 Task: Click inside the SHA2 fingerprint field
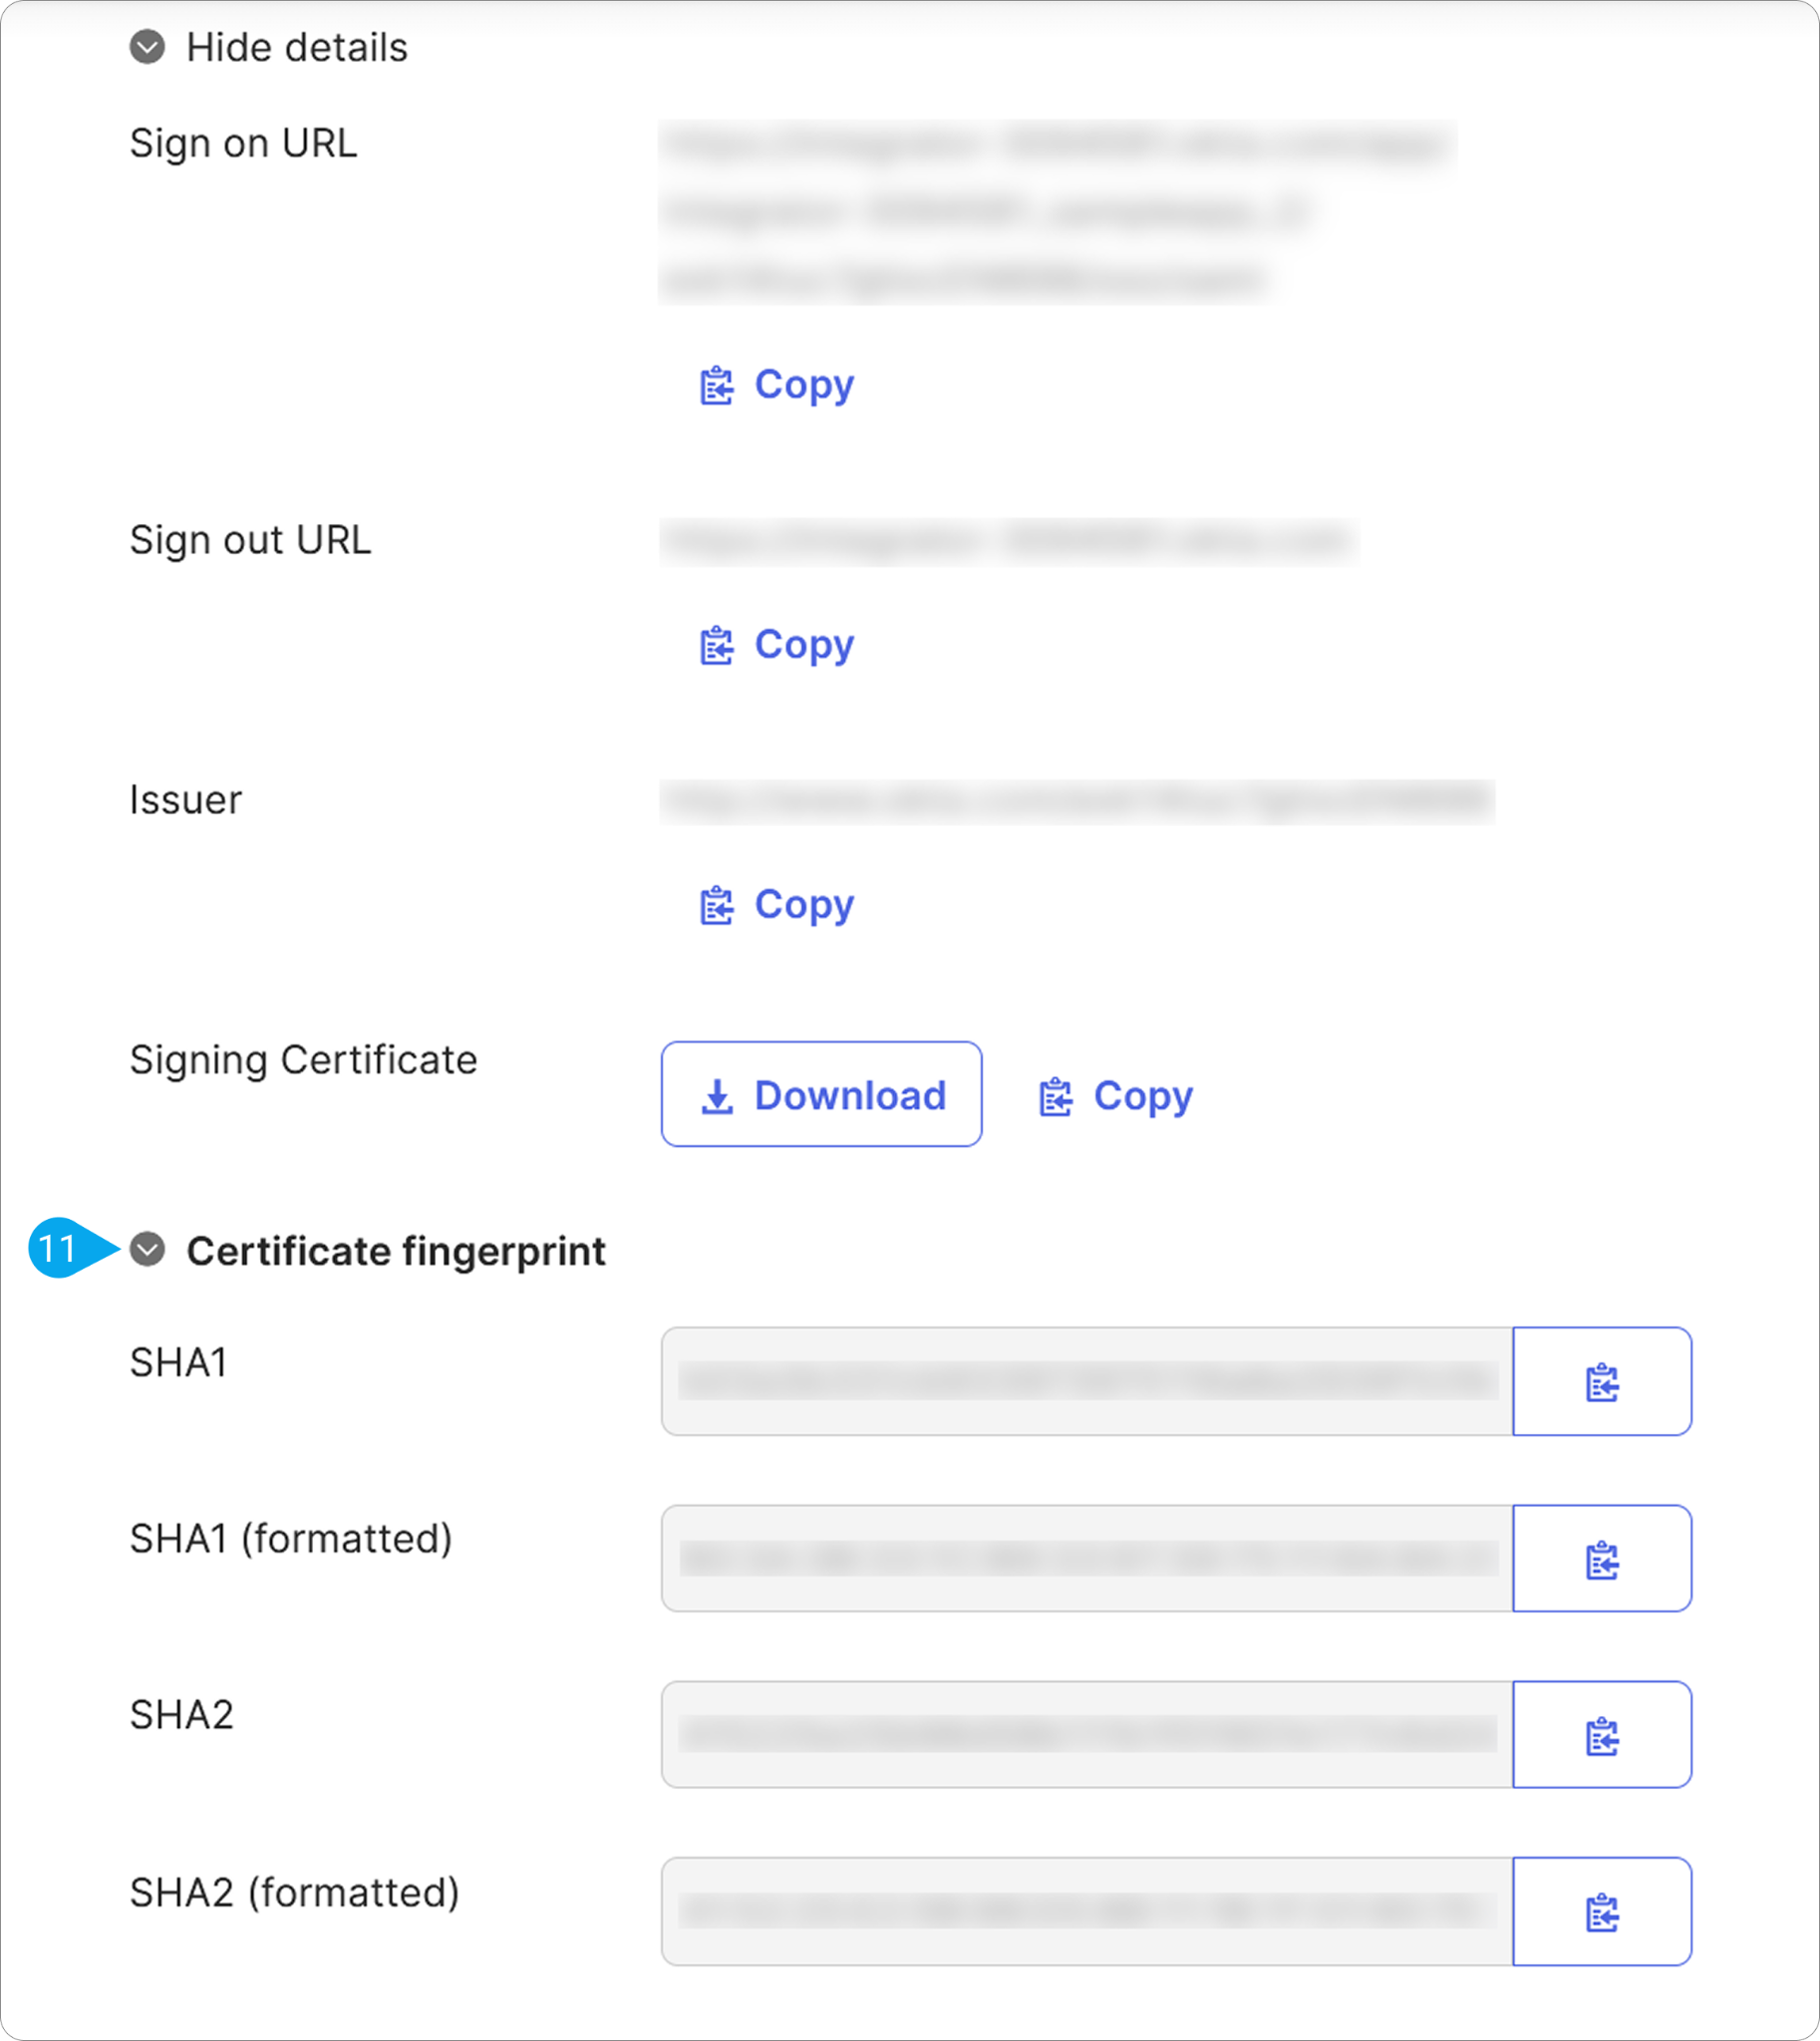pos(1087,1734)
